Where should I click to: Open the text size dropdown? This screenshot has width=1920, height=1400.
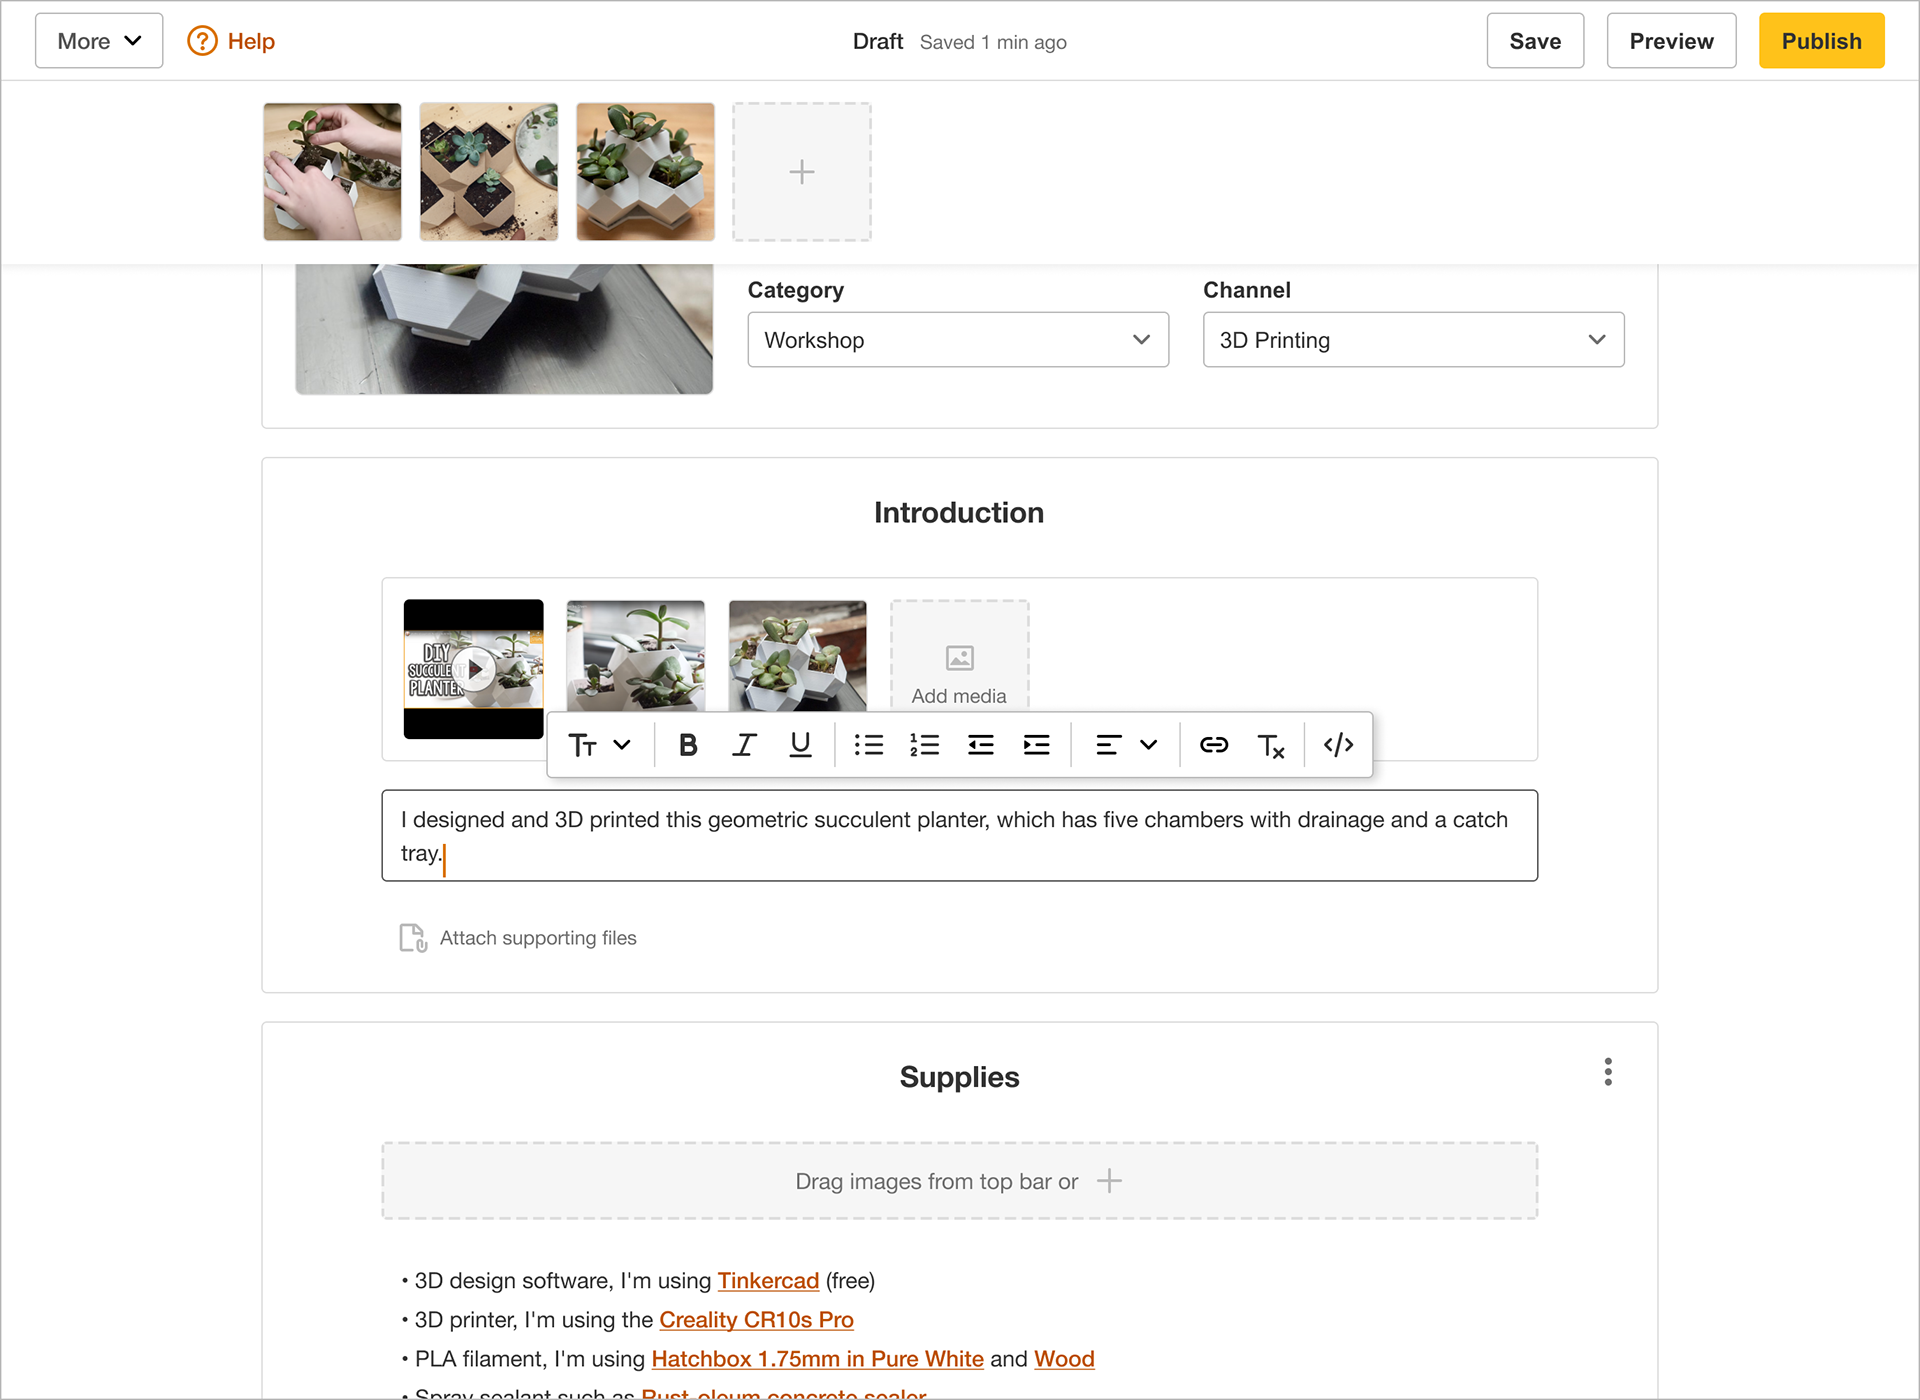(x=600, y=745)
